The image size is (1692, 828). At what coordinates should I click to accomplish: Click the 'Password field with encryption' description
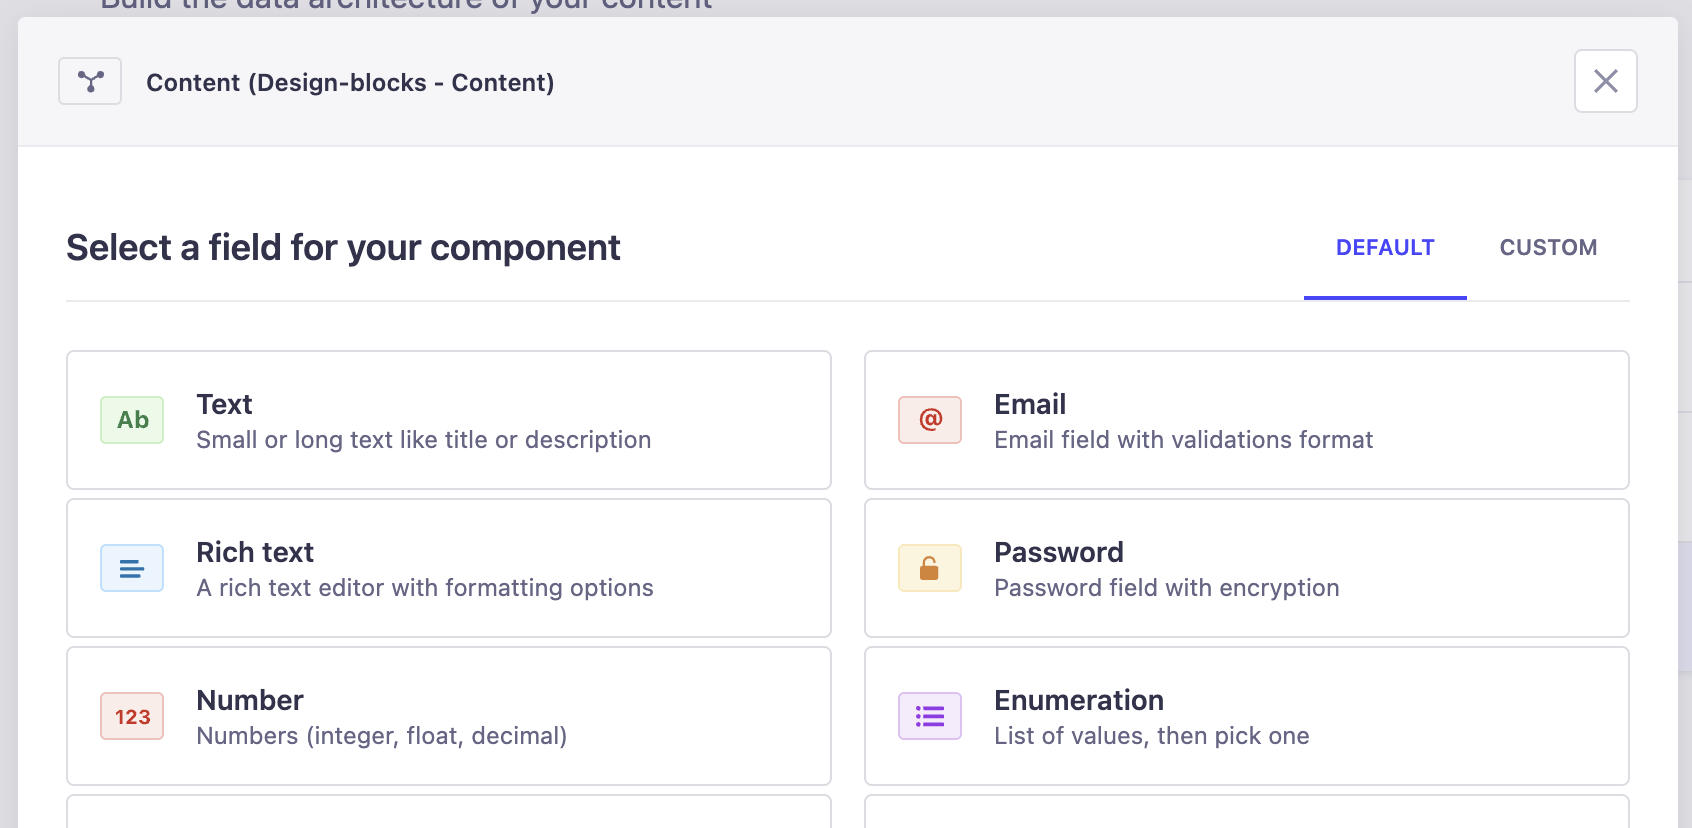click(x=1166, y=588)
